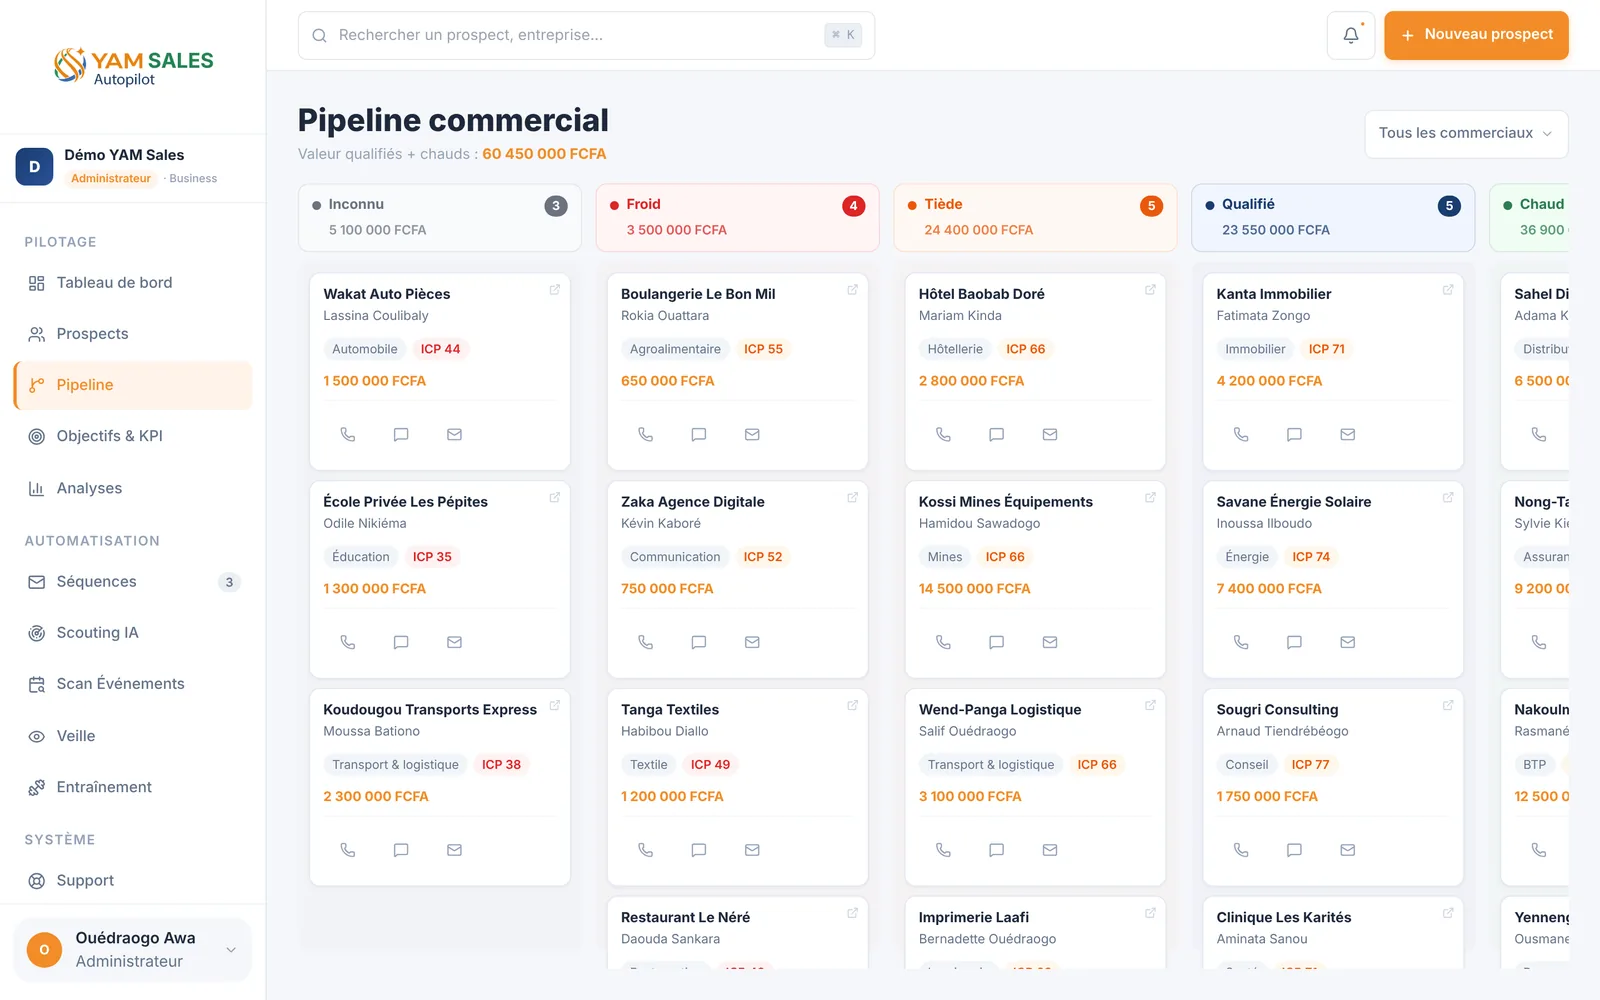This screenshot has width=1600, height=1000.
Task: Click phone icon on Sougri Consulting card
Action: (x=1241, y=850)
